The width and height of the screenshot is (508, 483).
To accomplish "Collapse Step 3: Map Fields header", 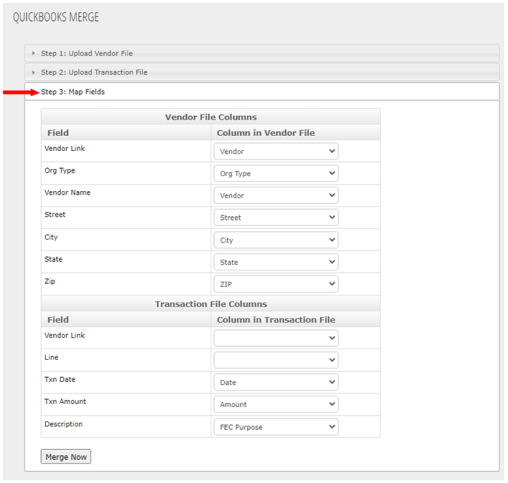I will pyautogui.click(x=262, y=92).
